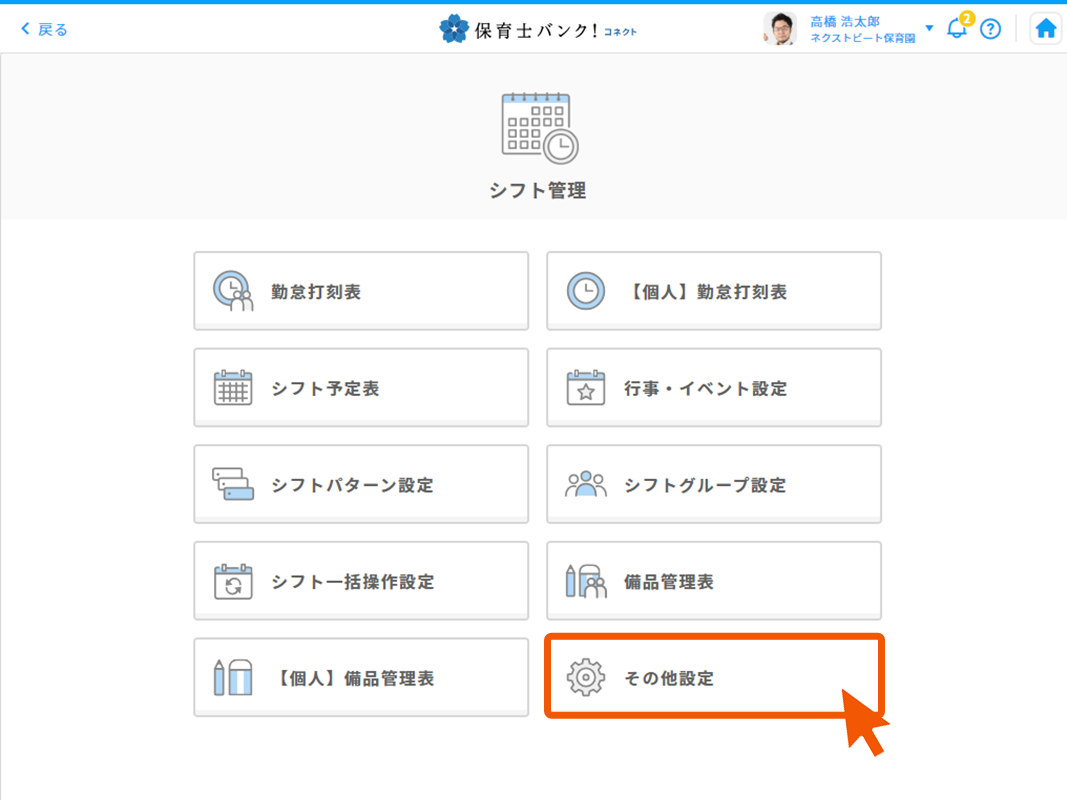This screenshot has width=1067, height=800.
Task: Click the user profile avatar photo
Action: click(780, 29)
